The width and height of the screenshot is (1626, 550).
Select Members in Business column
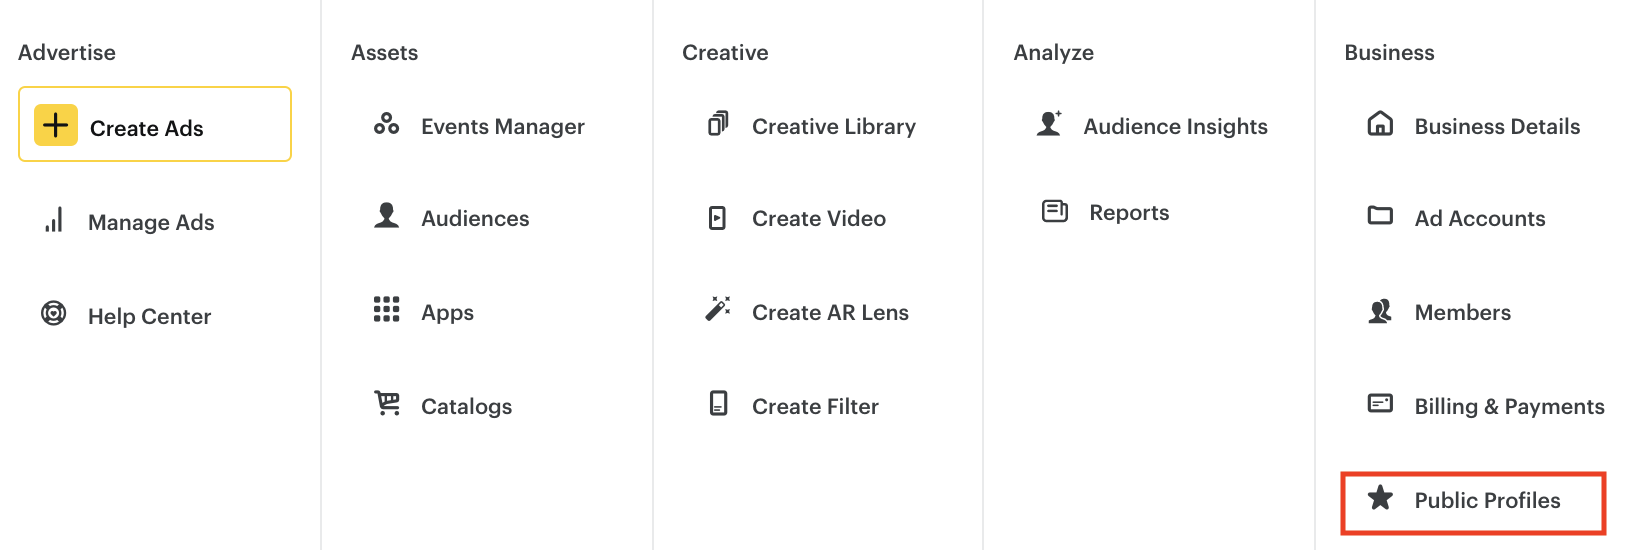tap(1462, 313)
